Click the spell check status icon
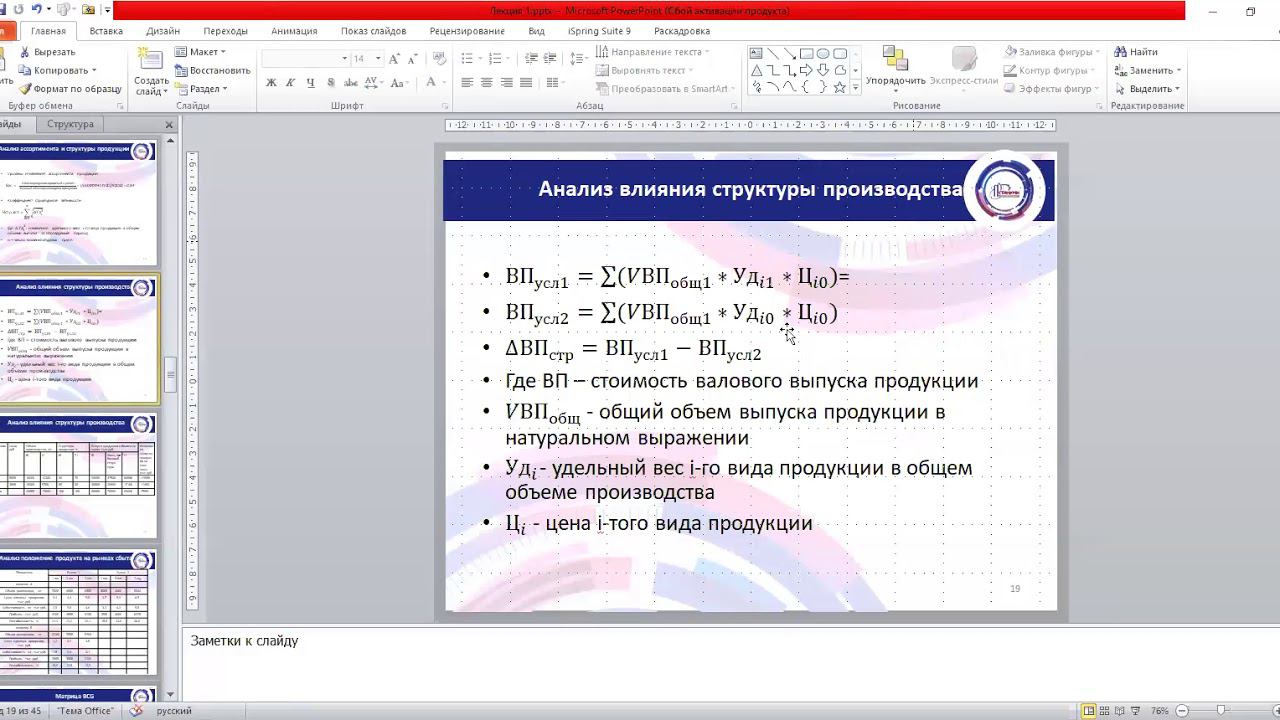This screenshot has width=1280, height=720. [136, 711]
